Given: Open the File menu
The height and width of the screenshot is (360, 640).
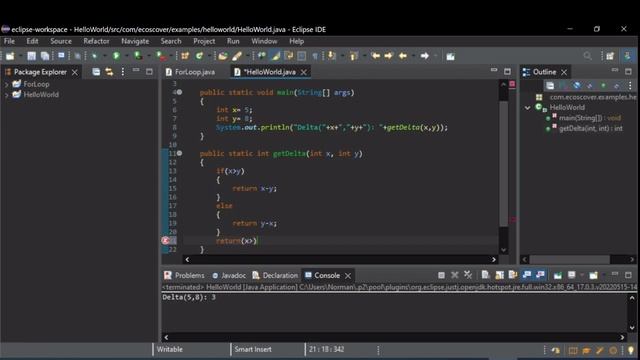Looking at the screenshot, I should [9, 41].
